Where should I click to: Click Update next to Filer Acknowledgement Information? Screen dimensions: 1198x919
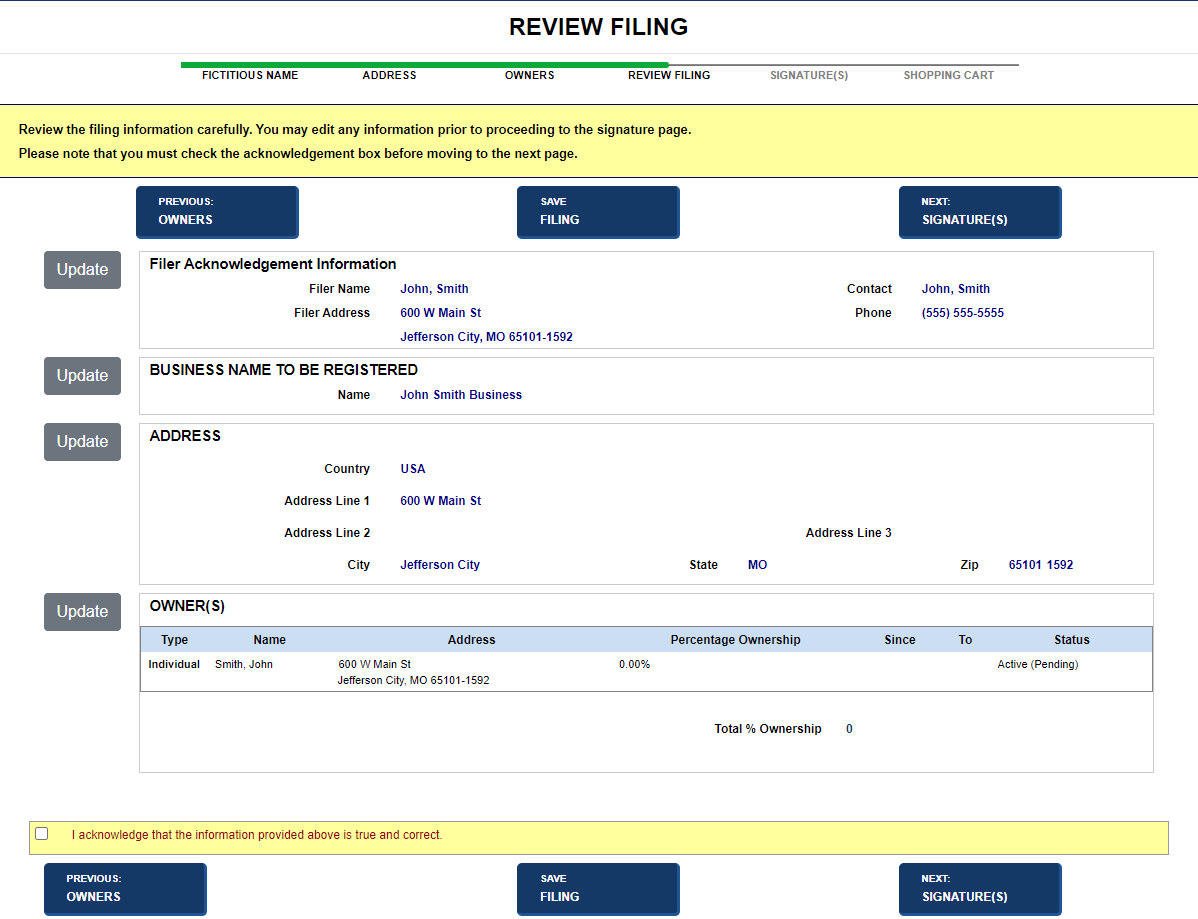pos(82,270)
